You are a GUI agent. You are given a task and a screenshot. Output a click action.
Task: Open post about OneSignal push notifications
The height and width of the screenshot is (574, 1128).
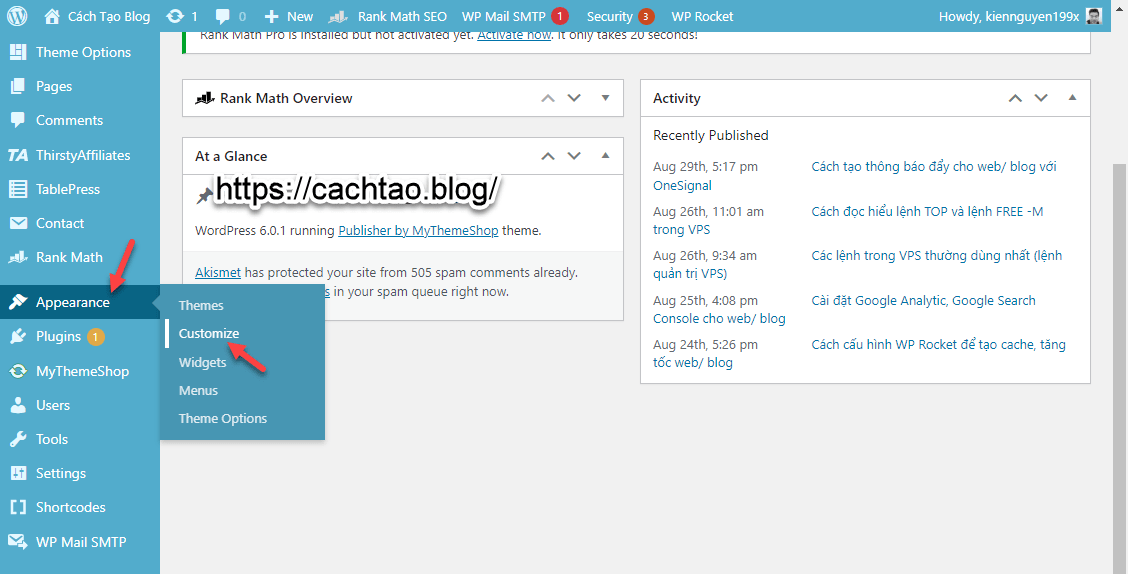(x=934, y=167)
